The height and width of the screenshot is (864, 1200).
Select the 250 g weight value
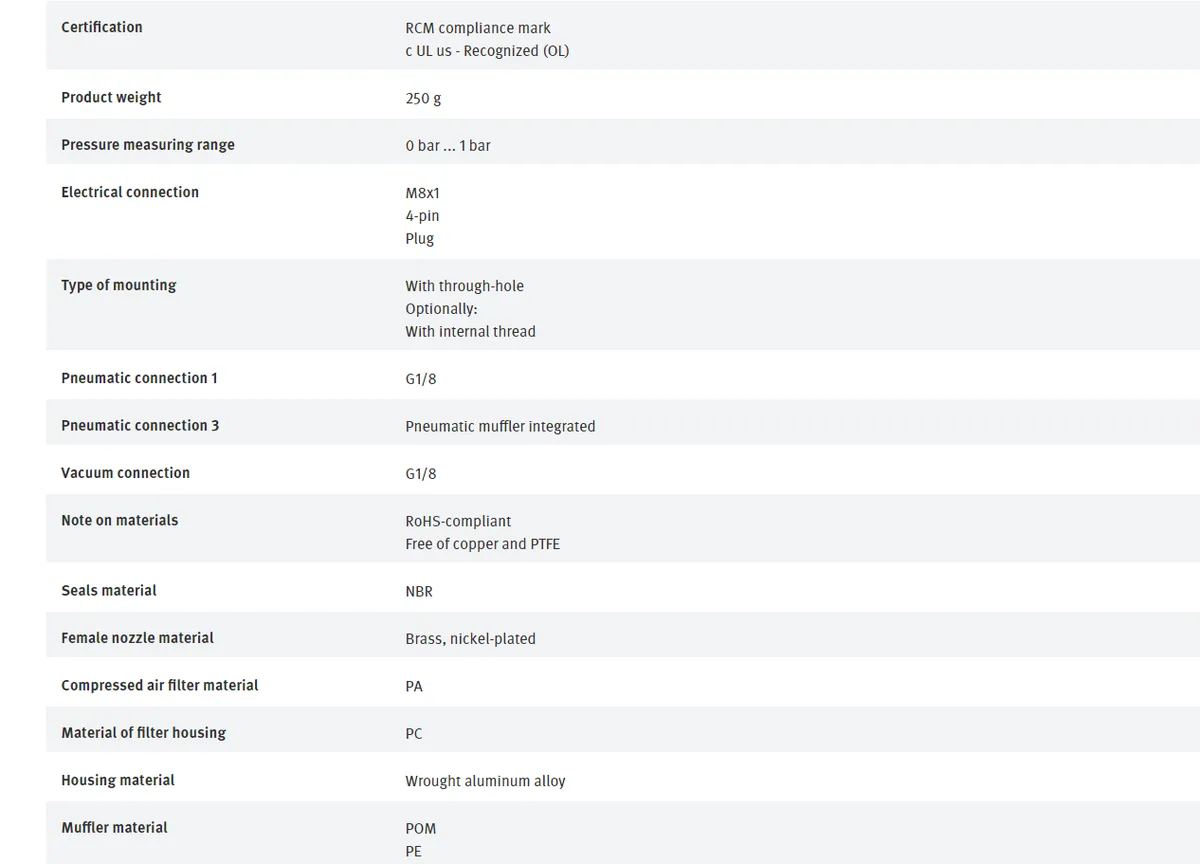[x=423, y=98]
